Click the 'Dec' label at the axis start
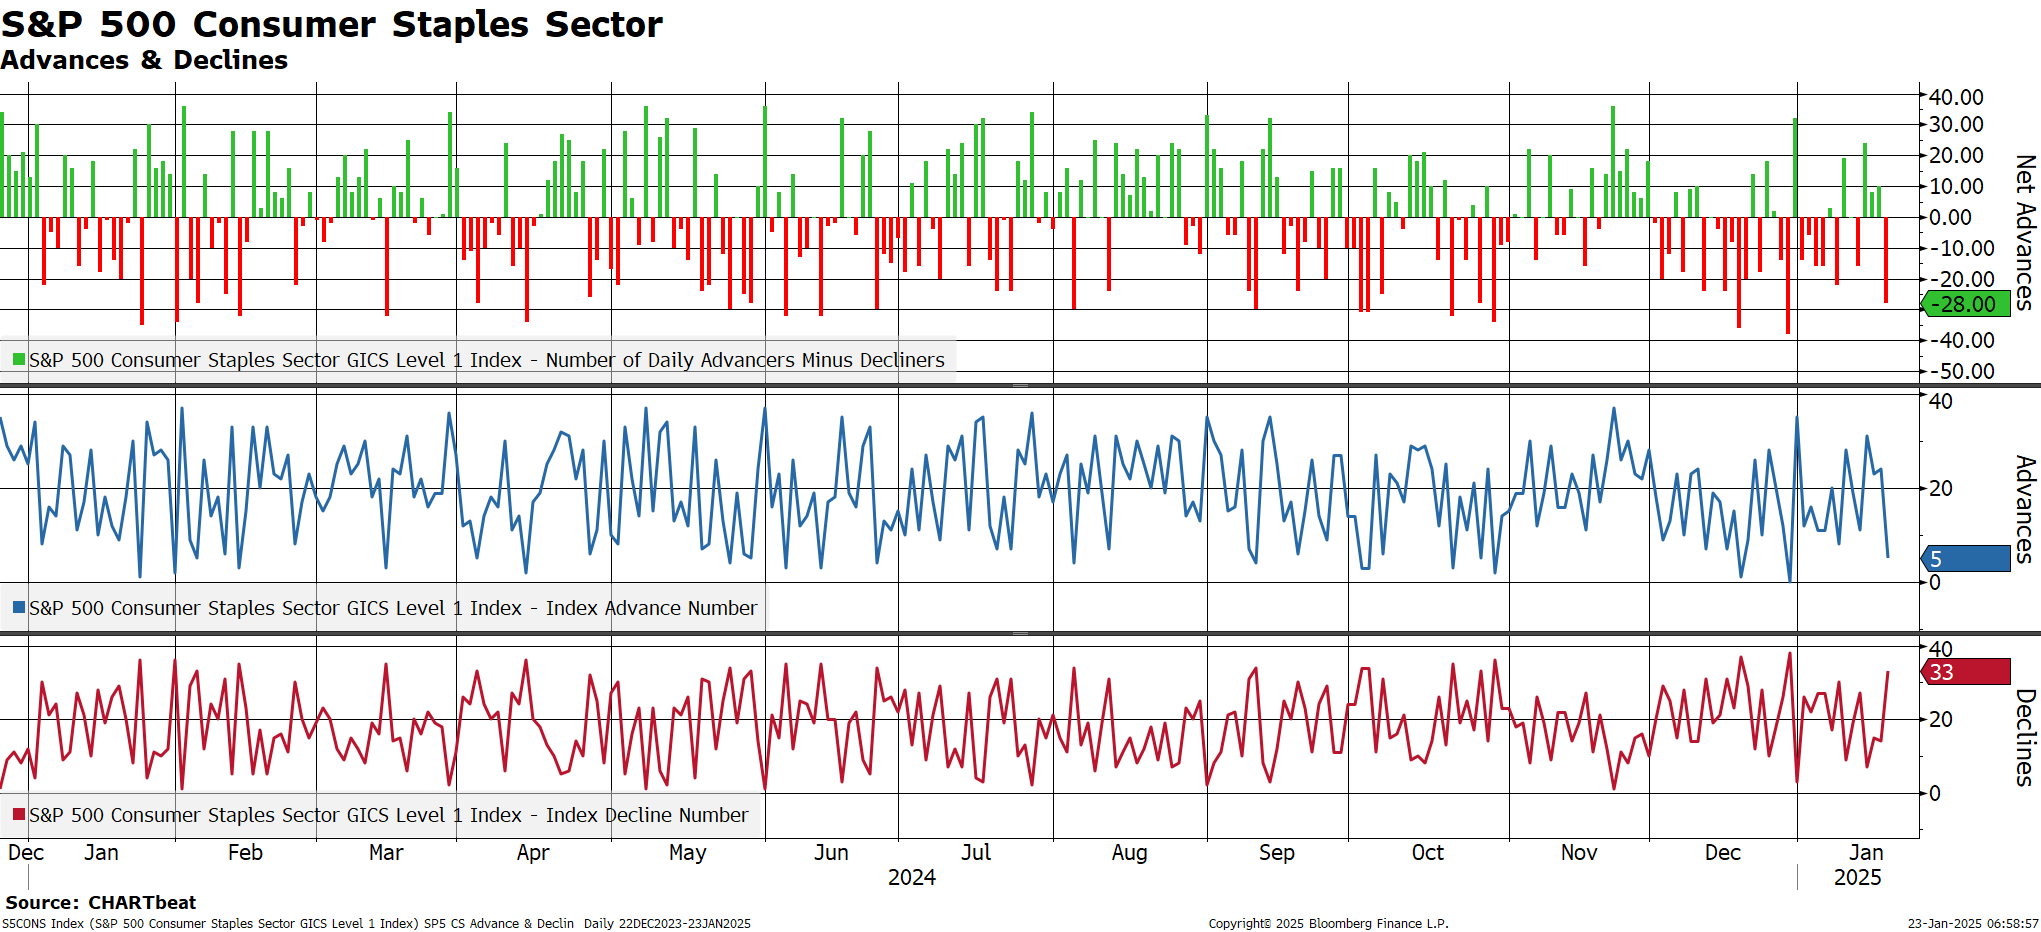This screenshot has height=932, width=2041. coord(26,852)
